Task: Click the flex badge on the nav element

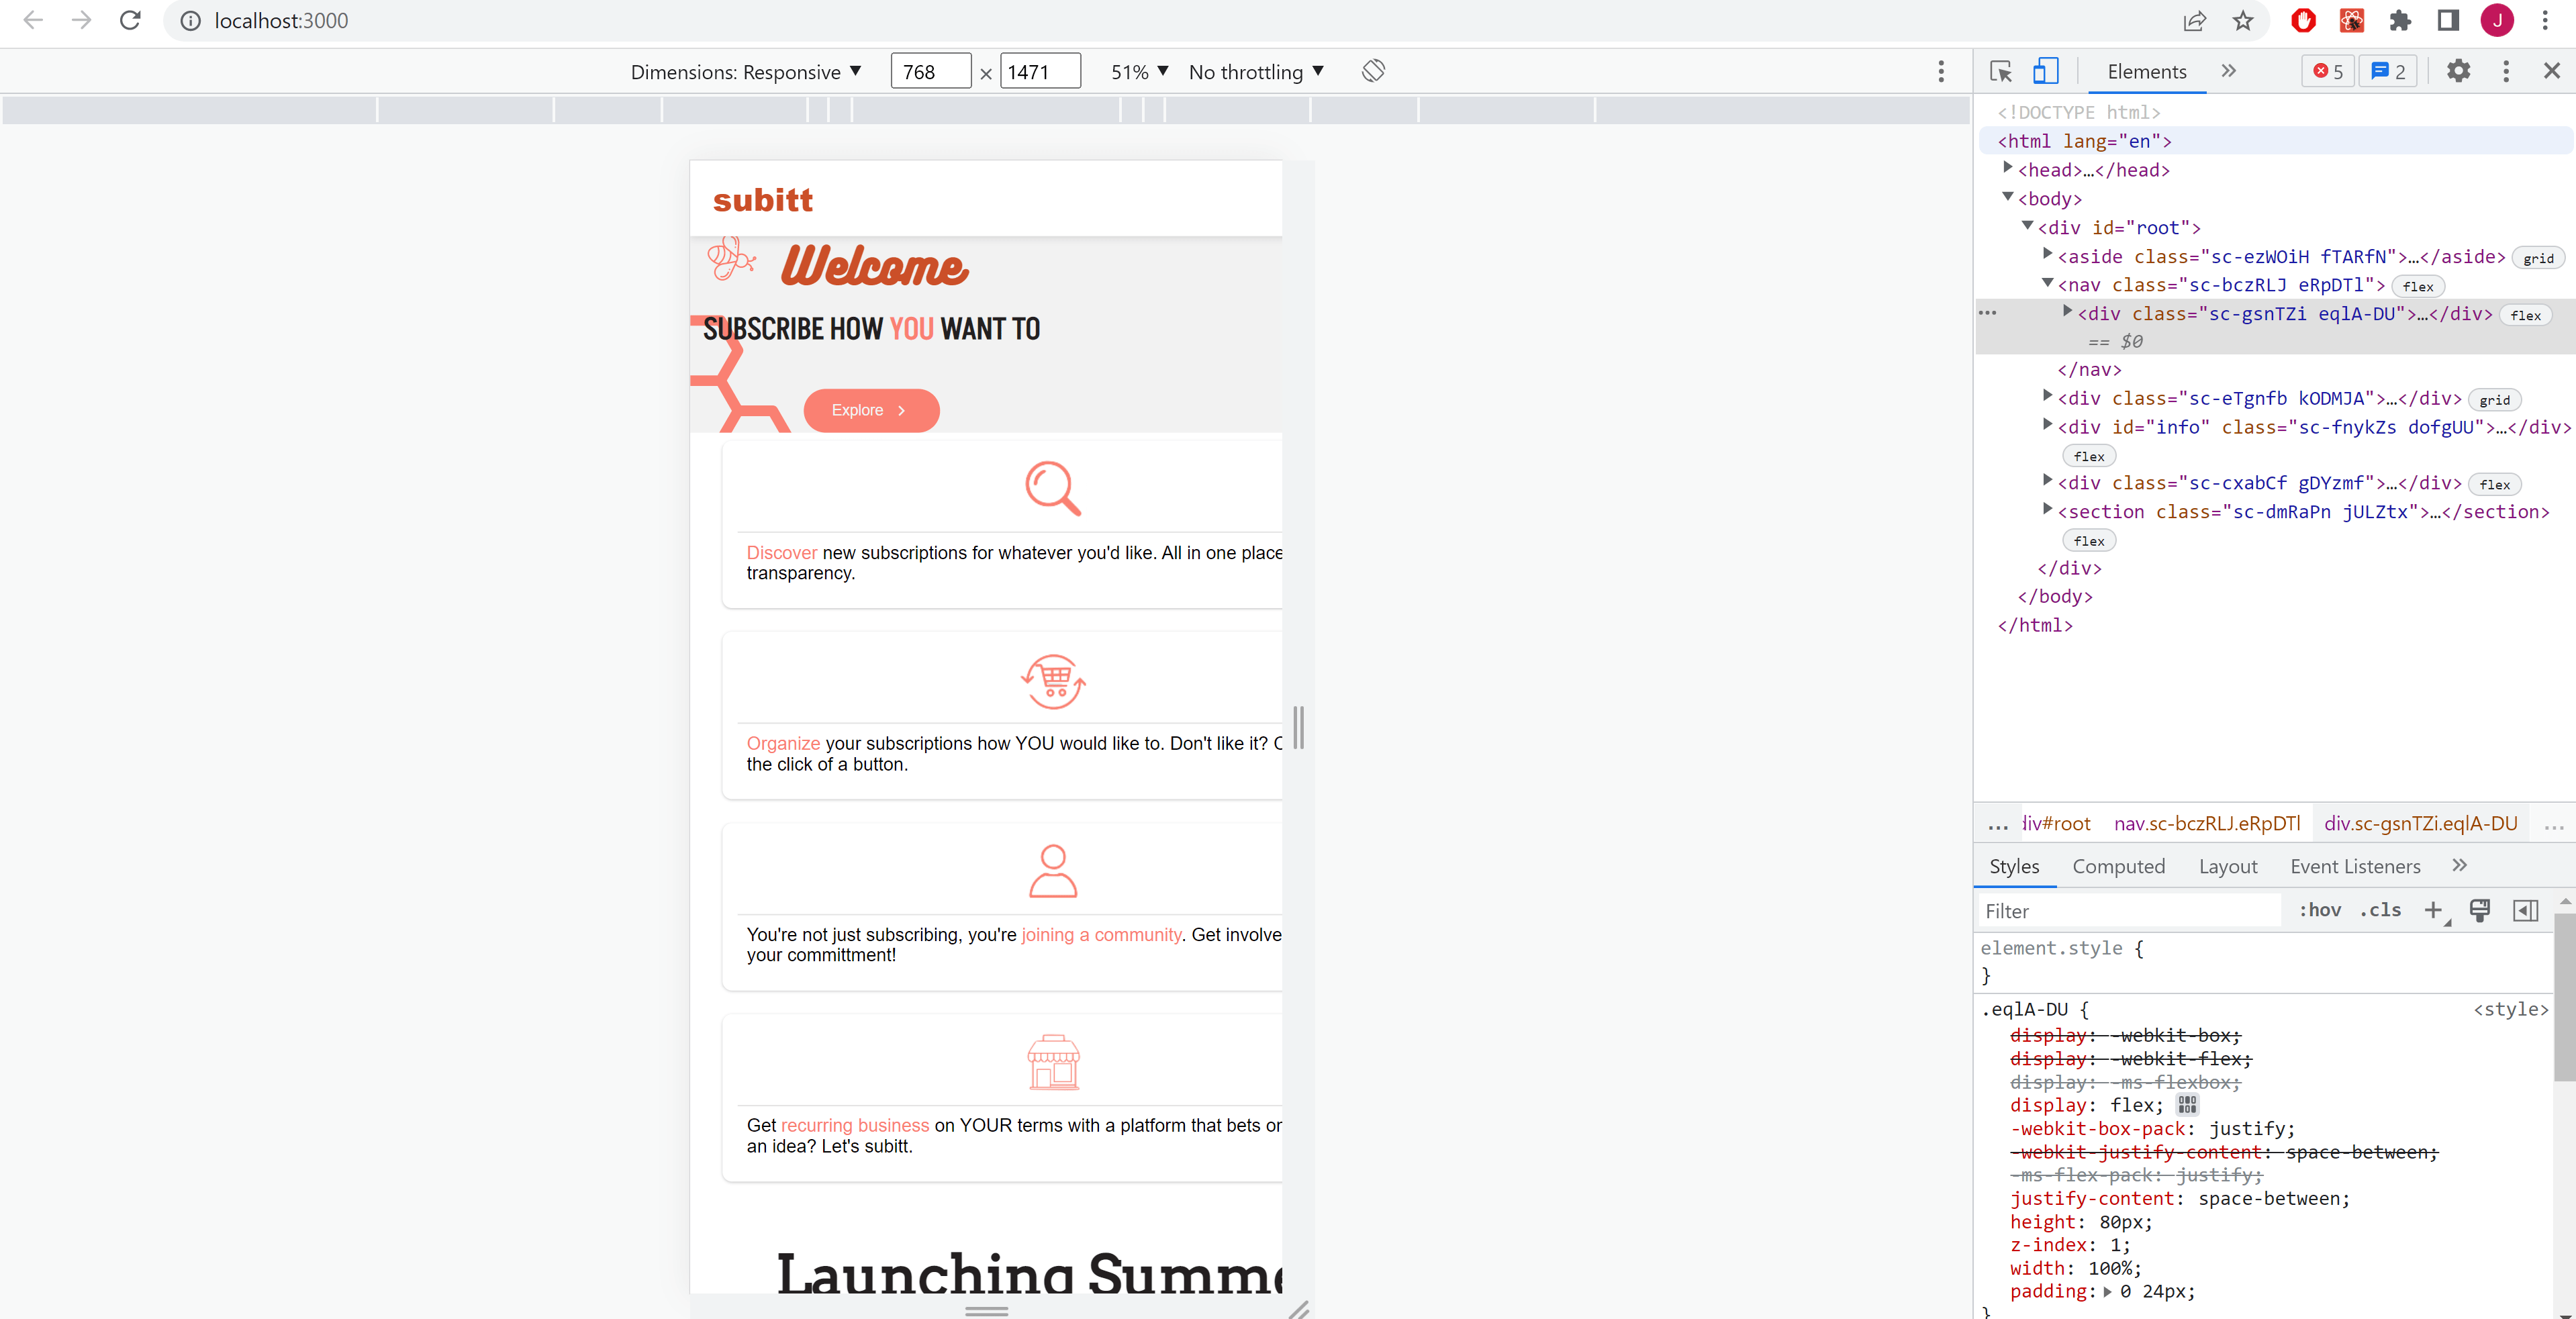Action: tap(2418, 286)
